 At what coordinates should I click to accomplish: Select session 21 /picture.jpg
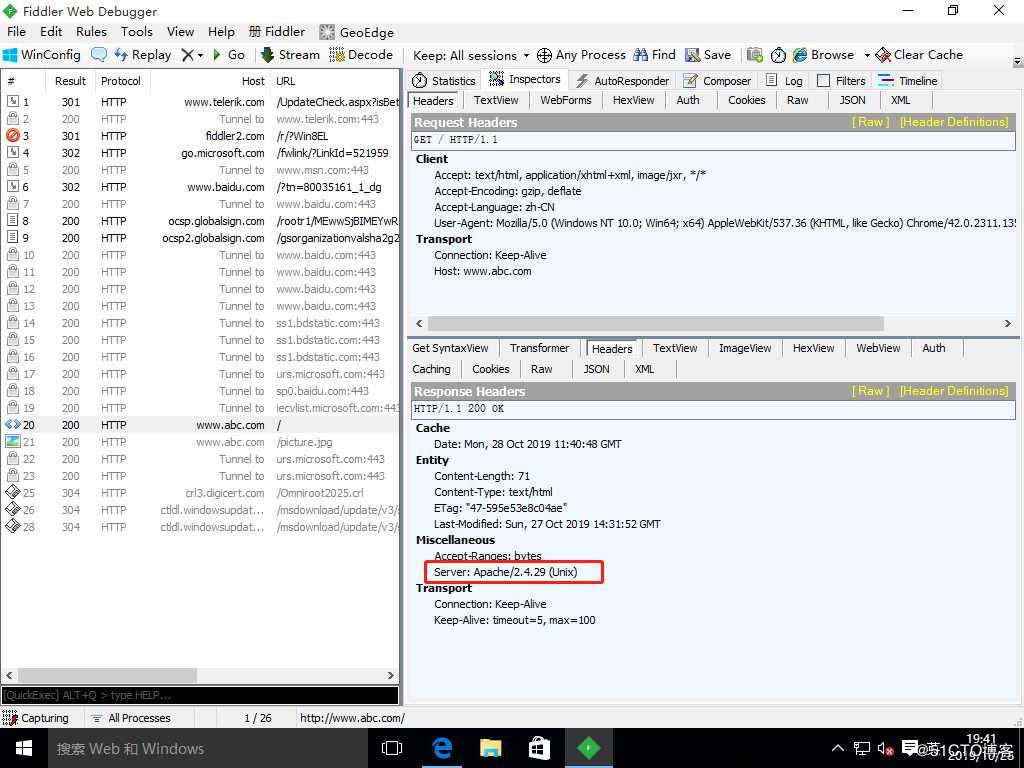click(200, 442)
